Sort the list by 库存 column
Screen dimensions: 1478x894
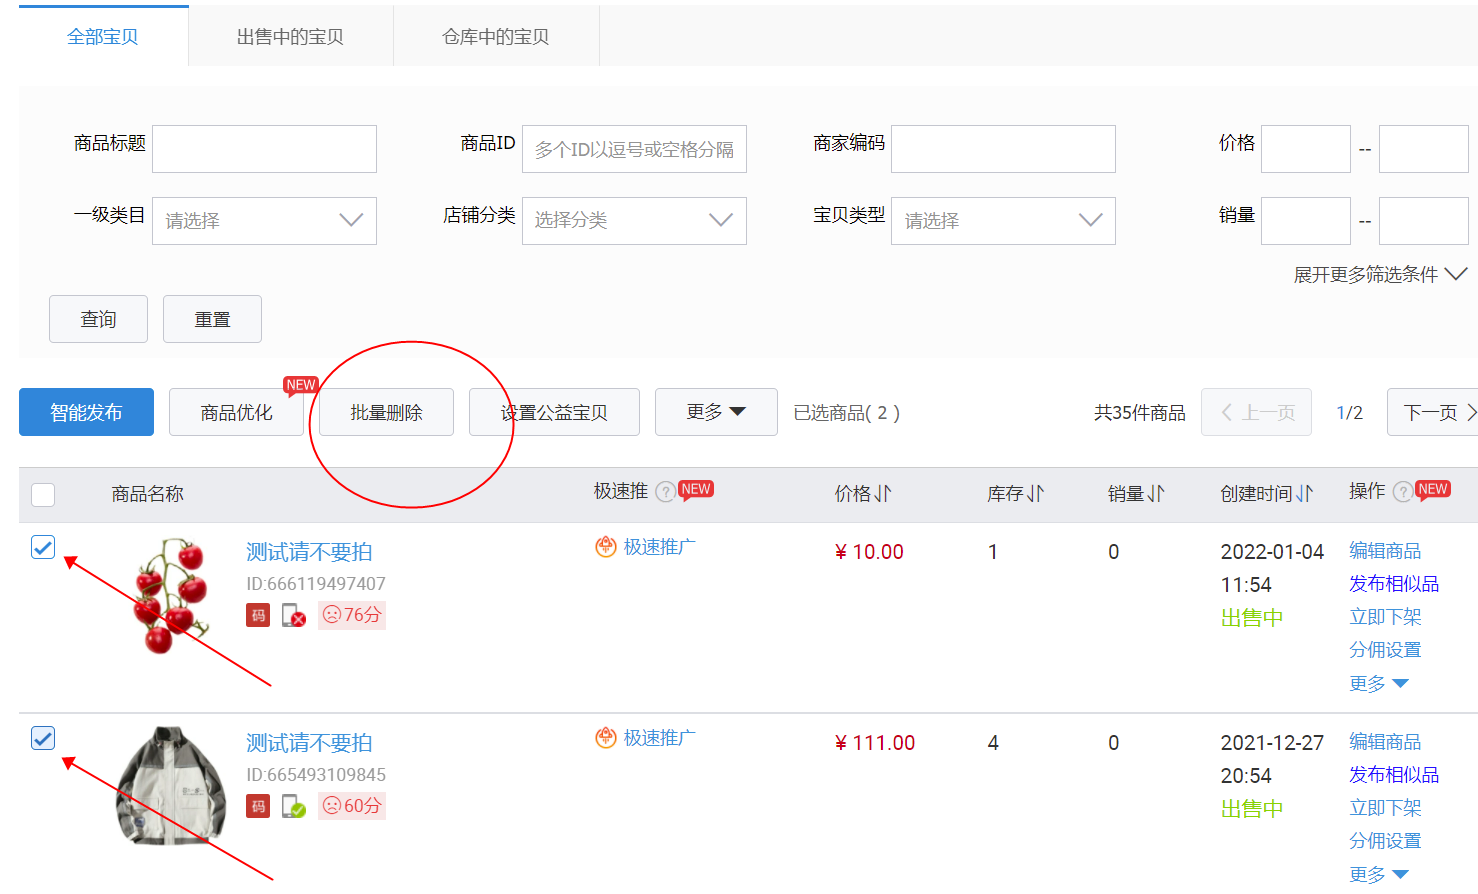[x=1015, y=494]
